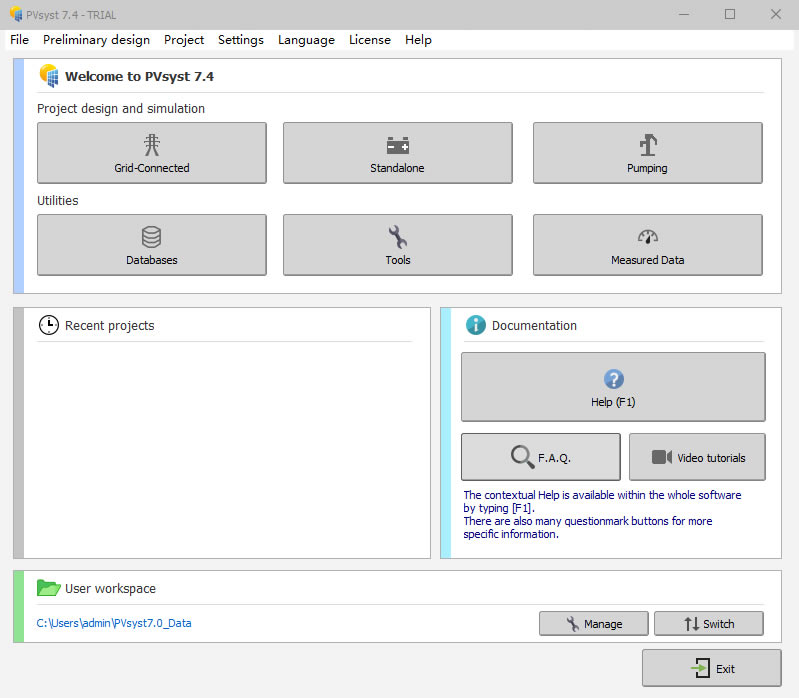Switch the user workspace
The height and width of the screenshot is (698, 799).
click(708, 623)
